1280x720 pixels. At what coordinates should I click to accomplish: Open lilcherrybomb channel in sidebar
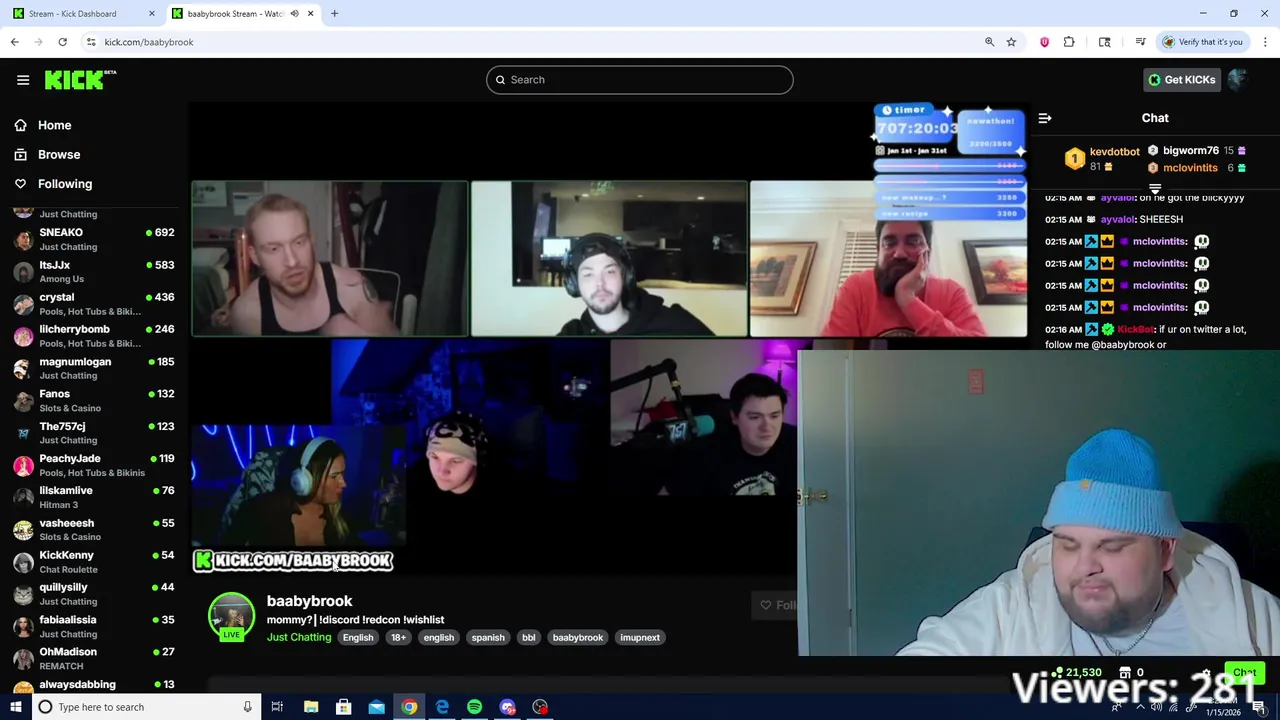(x=94, y=336)
